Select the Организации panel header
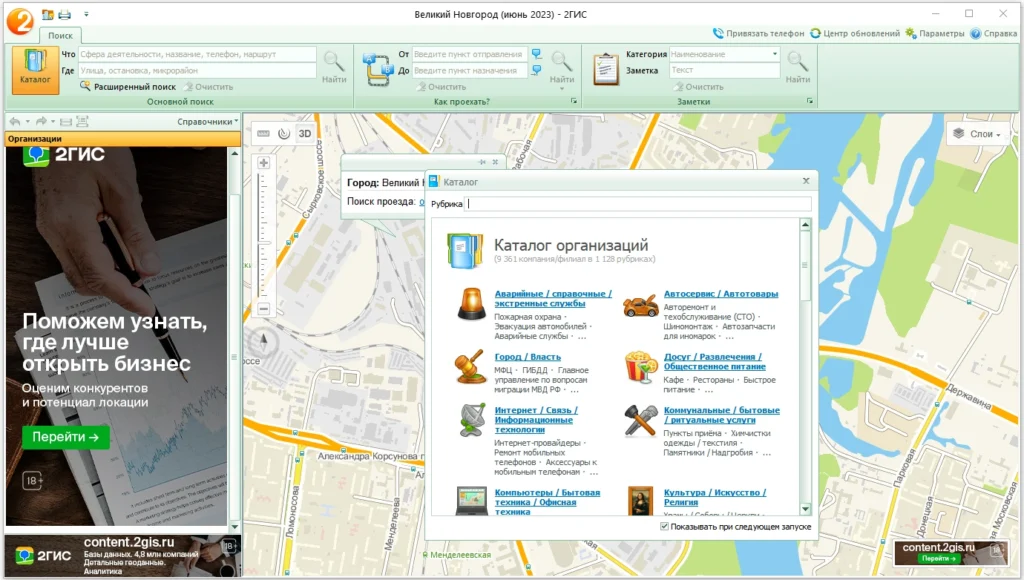Image resolution: width=1024 pixels, height=580 pixels. click(x=123, y=138)
